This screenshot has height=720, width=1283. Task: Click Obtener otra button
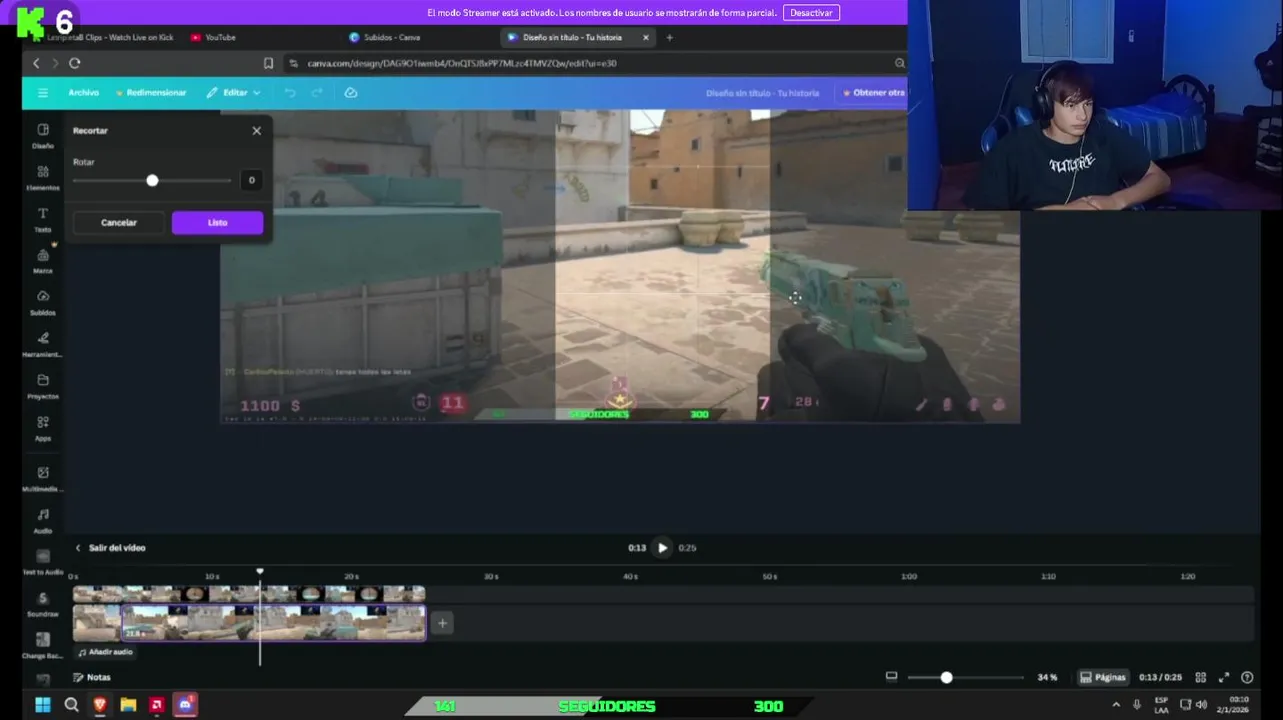point(874,93)
